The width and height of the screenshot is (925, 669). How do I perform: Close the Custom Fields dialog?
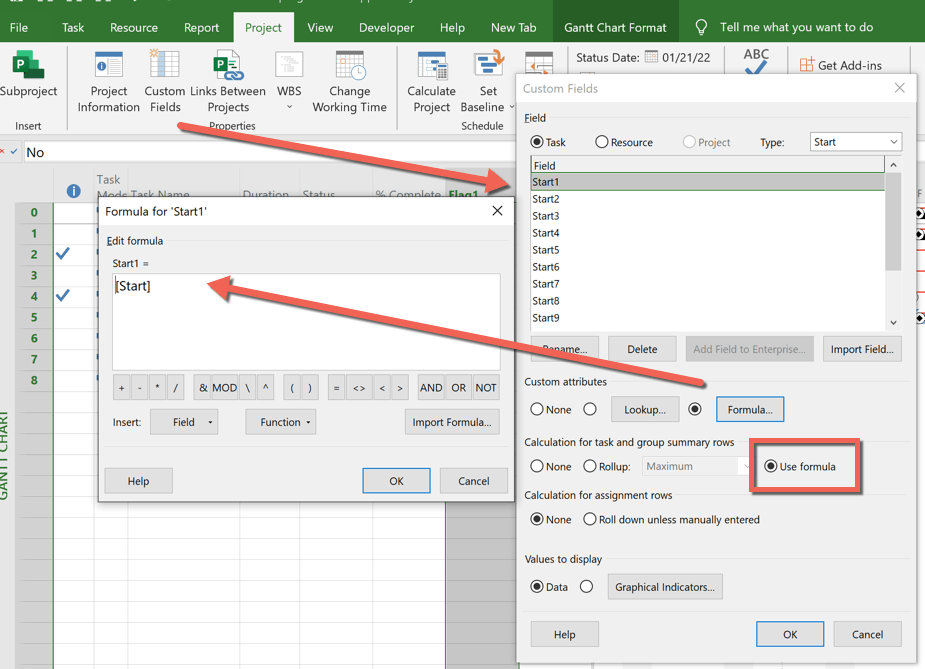pyautogui.click(x=899, y=88)
